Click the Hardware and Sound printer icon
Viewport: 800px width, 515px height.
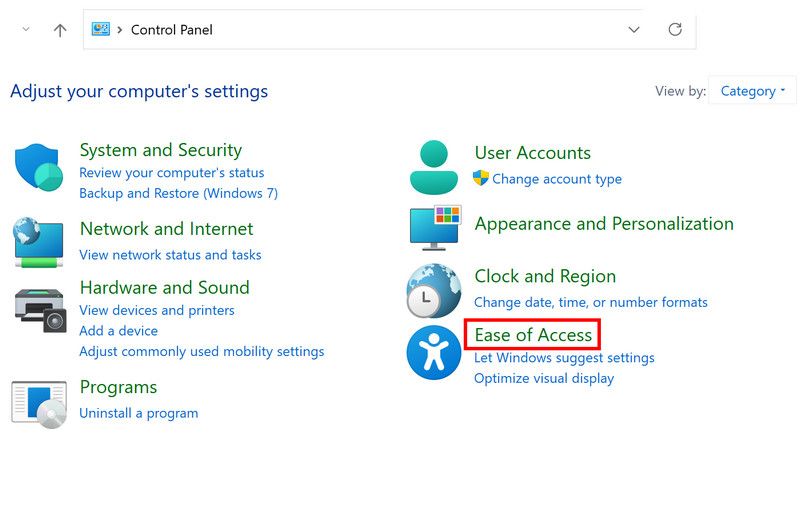pos(40,309)
